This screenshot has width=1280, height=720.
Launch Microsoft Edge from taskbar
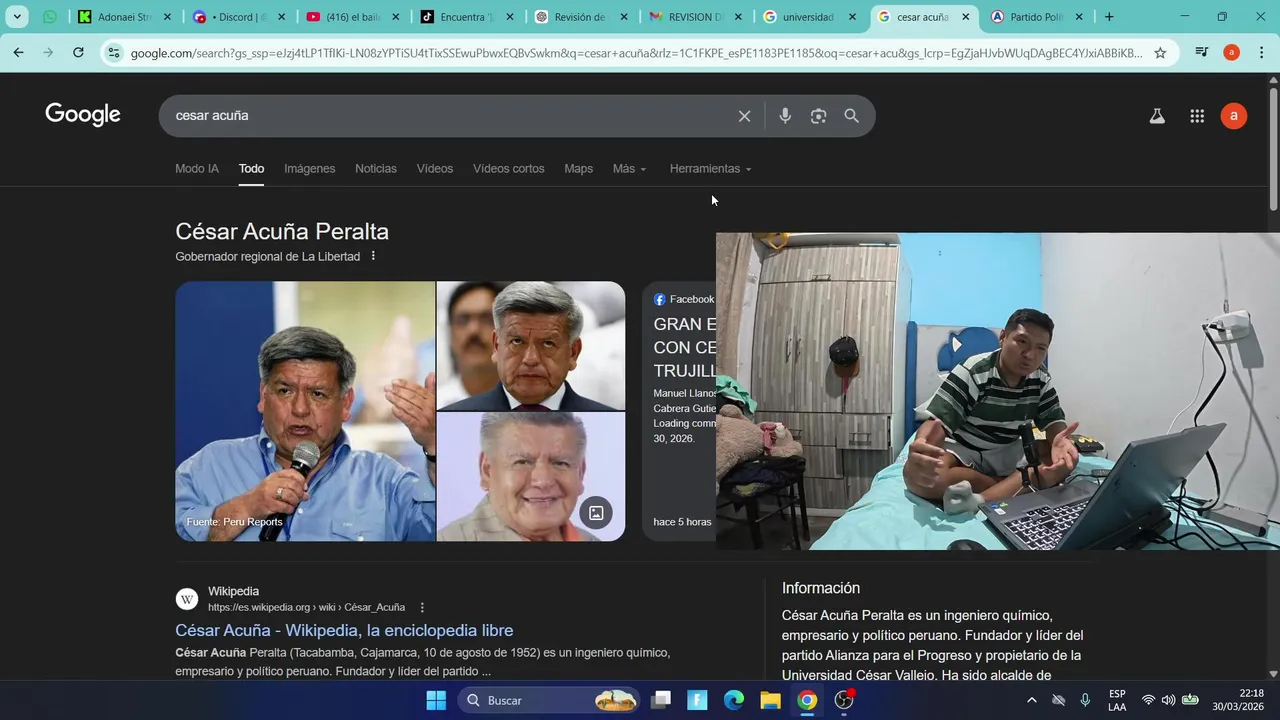pos(734,700)
